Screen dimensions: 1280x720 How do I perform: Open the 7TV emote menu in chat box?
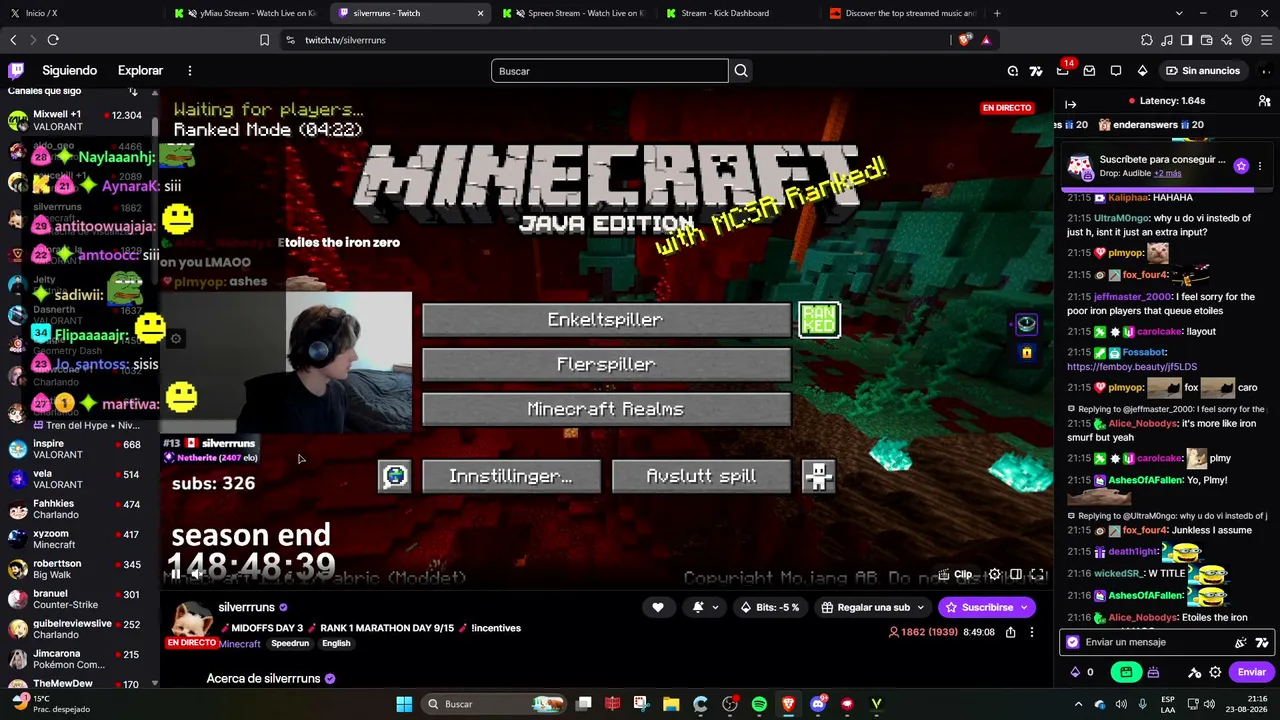pyautogui.click(x=1262, y=643)
